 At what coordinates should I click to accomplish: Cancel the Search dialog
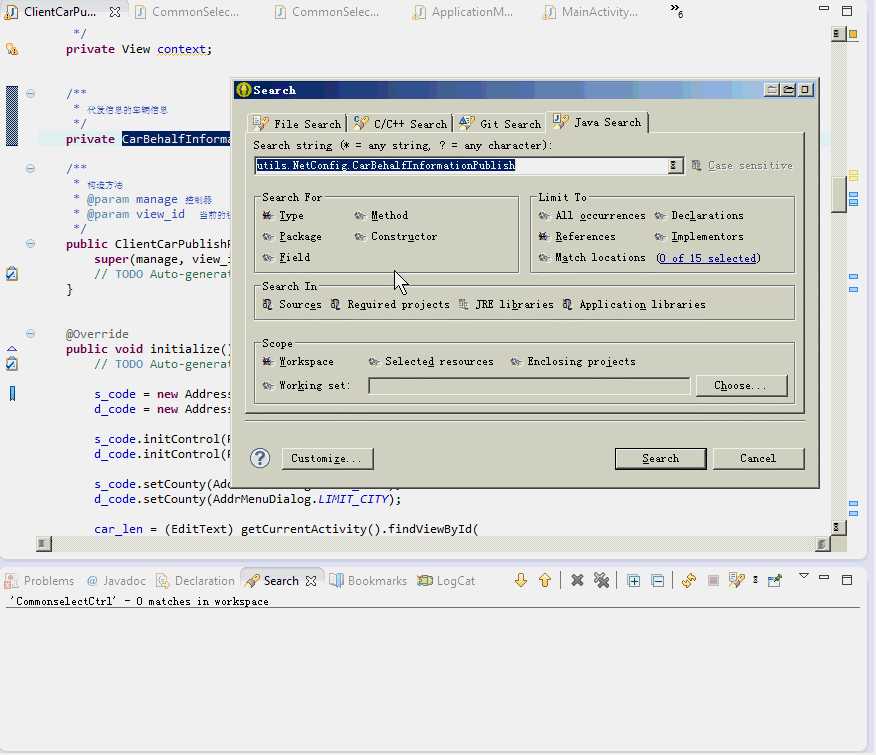point(758,458)
